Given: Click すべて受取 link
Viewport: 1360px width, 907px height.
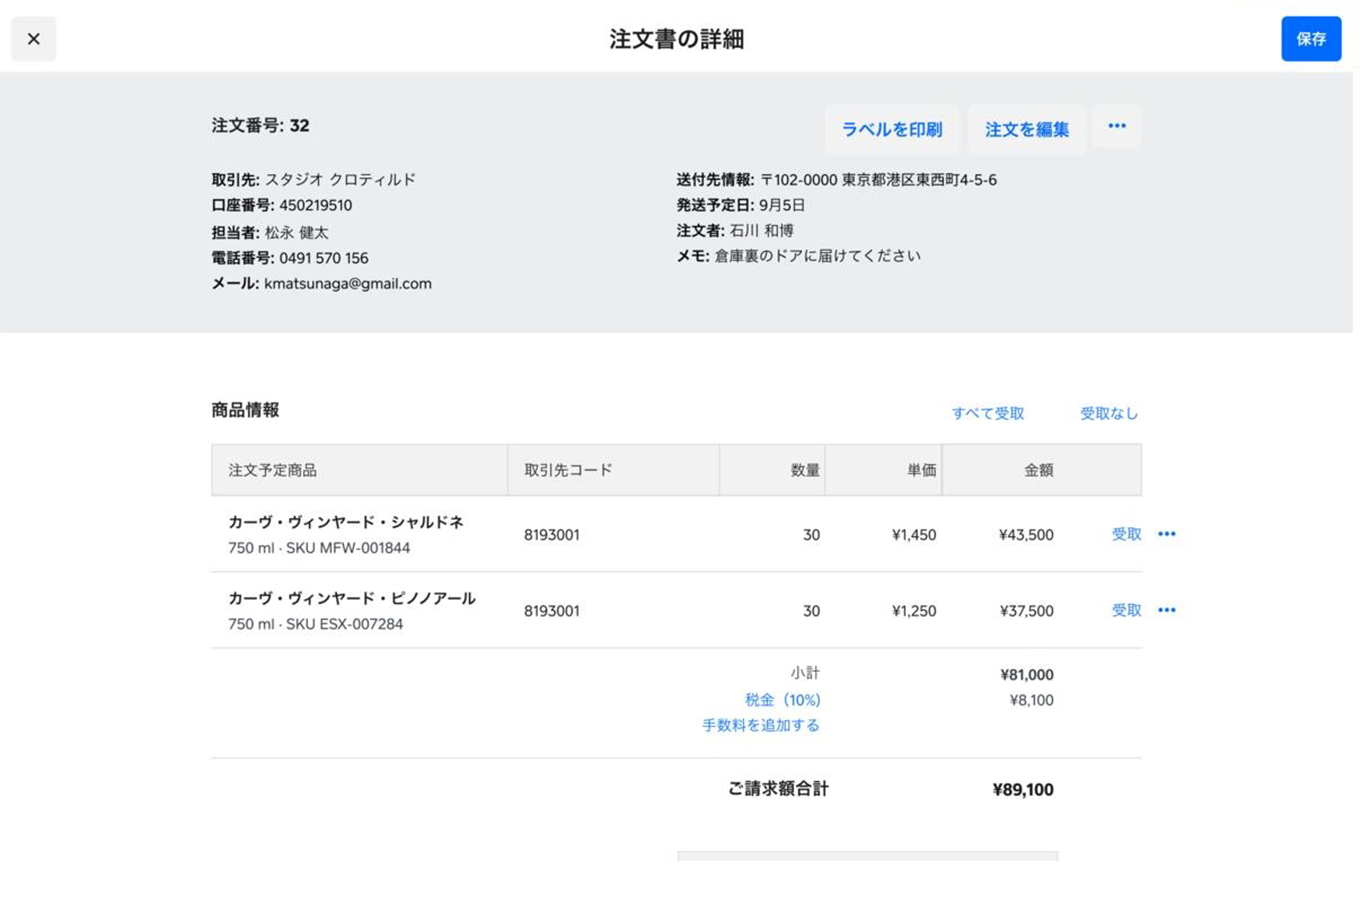Looking at the screenshot, I should [x=988, y=413].
